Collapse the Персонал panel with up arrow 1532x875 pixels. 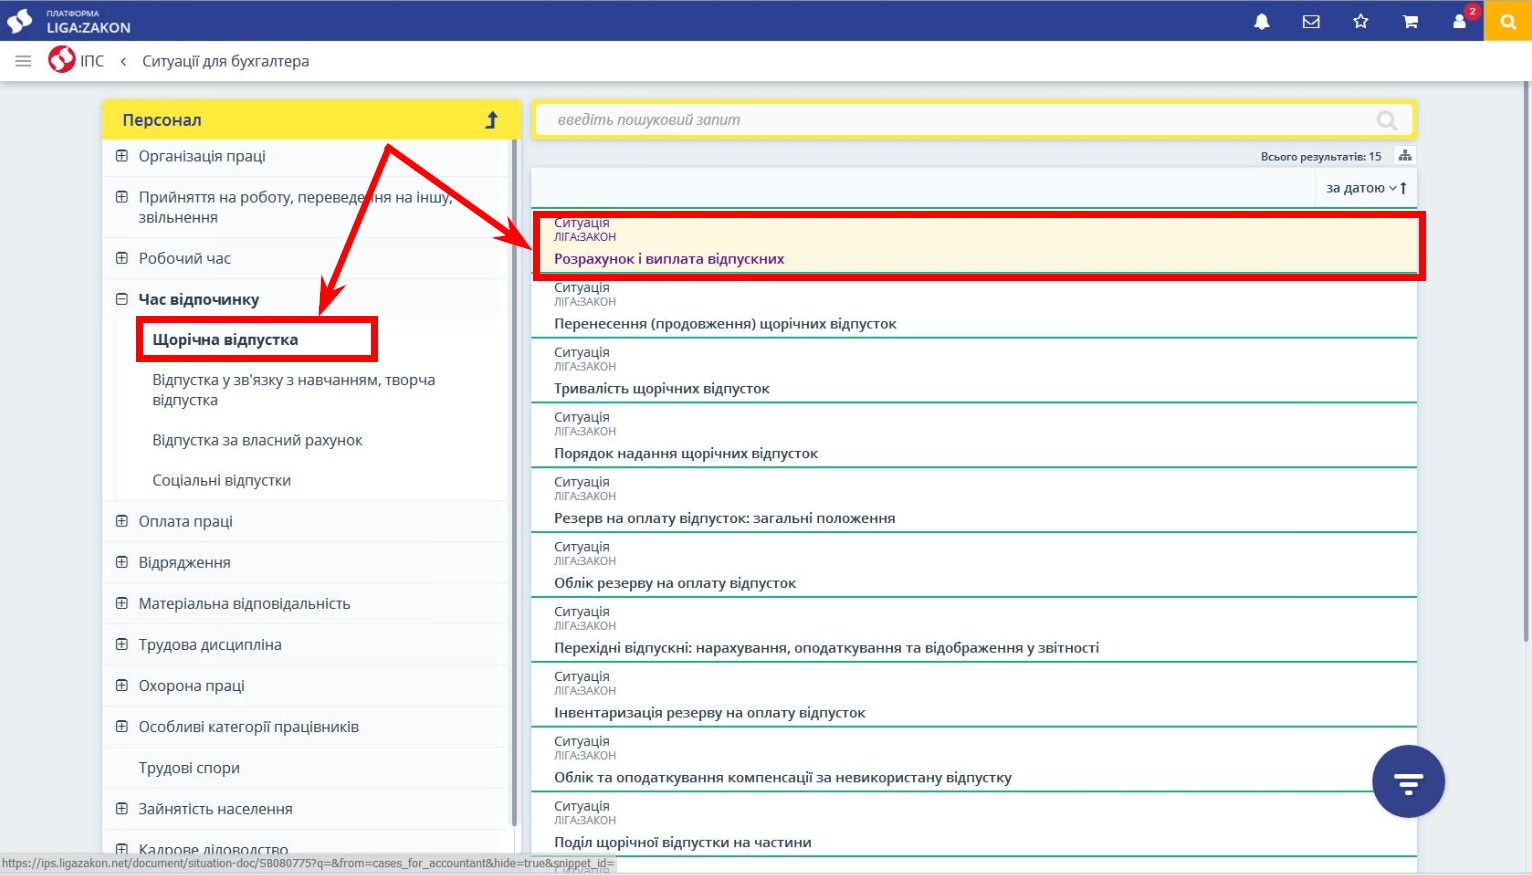click(491, 120)
